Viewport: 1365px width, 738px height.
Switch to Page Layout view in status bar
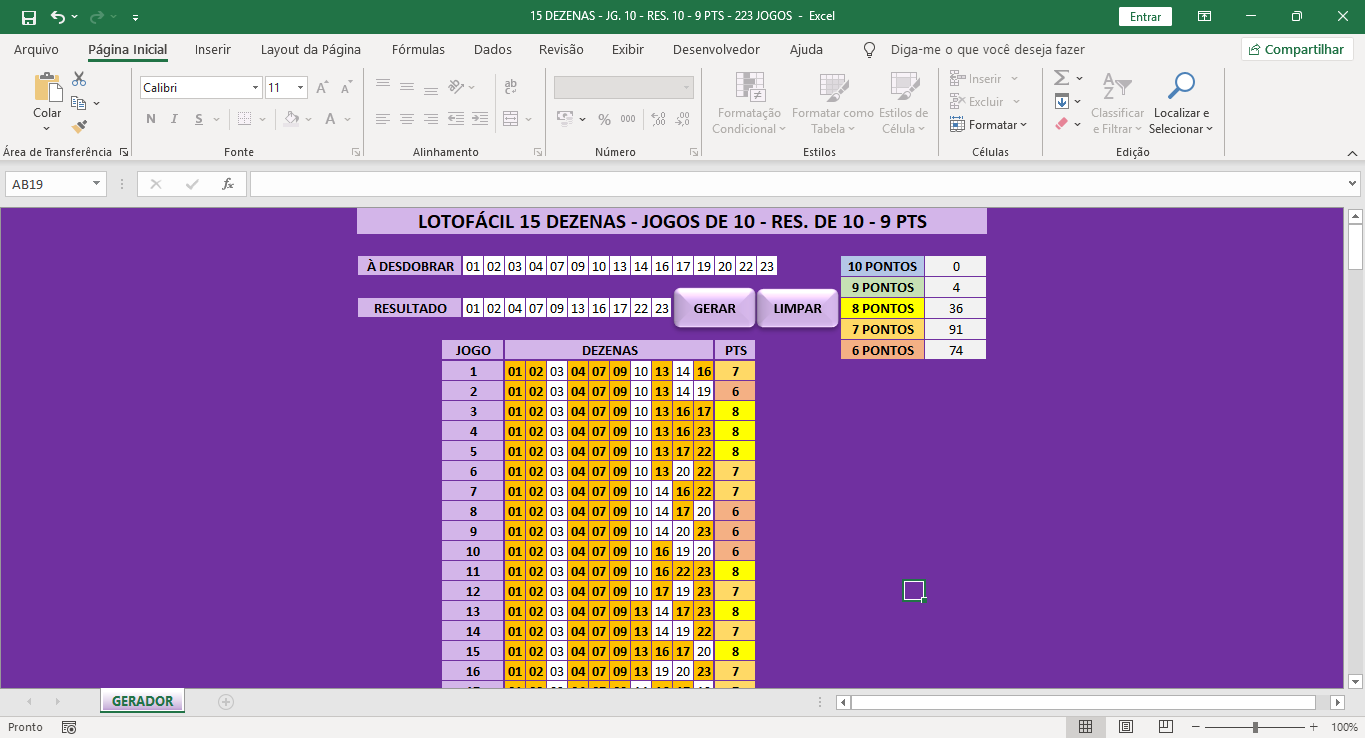(1126, 727)
